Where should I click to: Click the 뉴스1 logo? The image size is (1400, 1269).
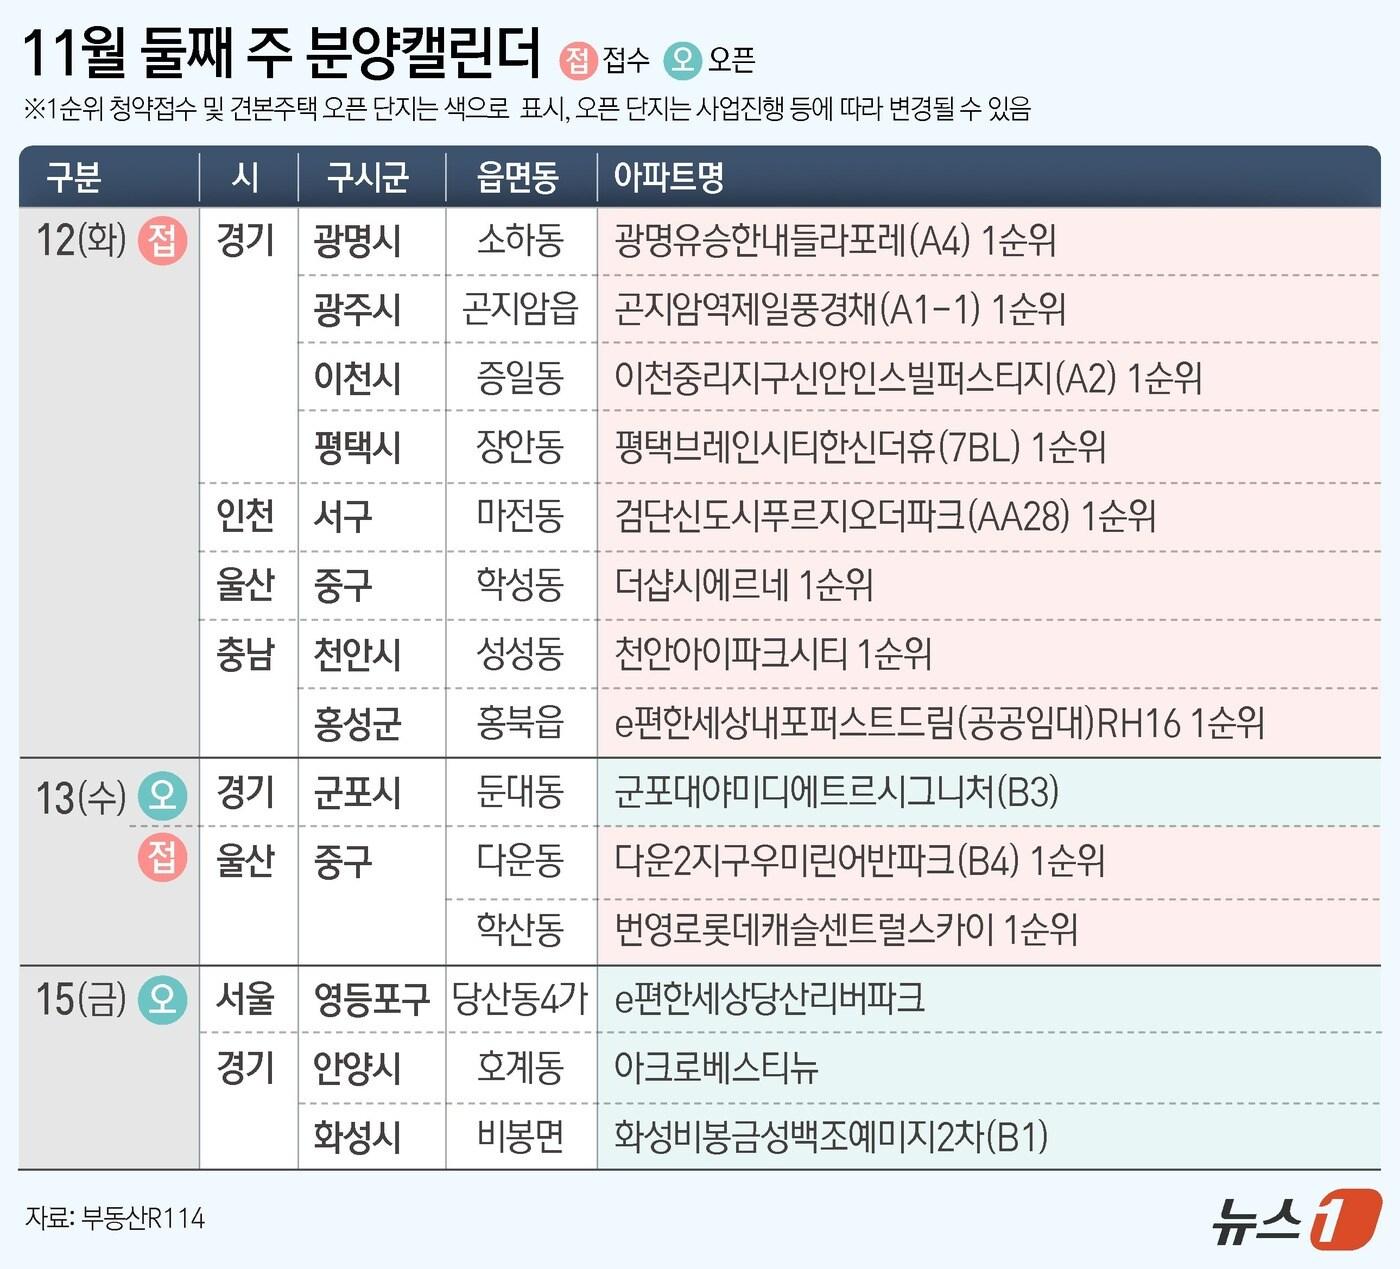pyautogui.click(x=1295, y=1219)
